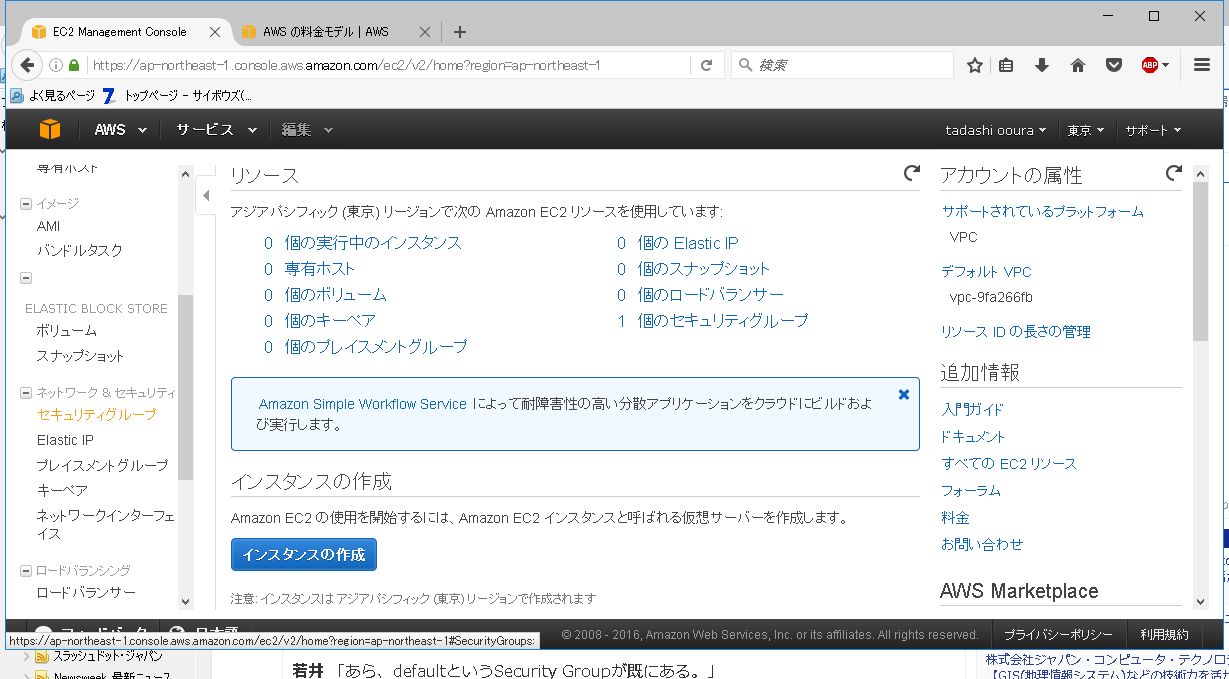This screenshot has width=1229, height=679.
Task: Open the 東京 region selector
Action: [1085, 130]
